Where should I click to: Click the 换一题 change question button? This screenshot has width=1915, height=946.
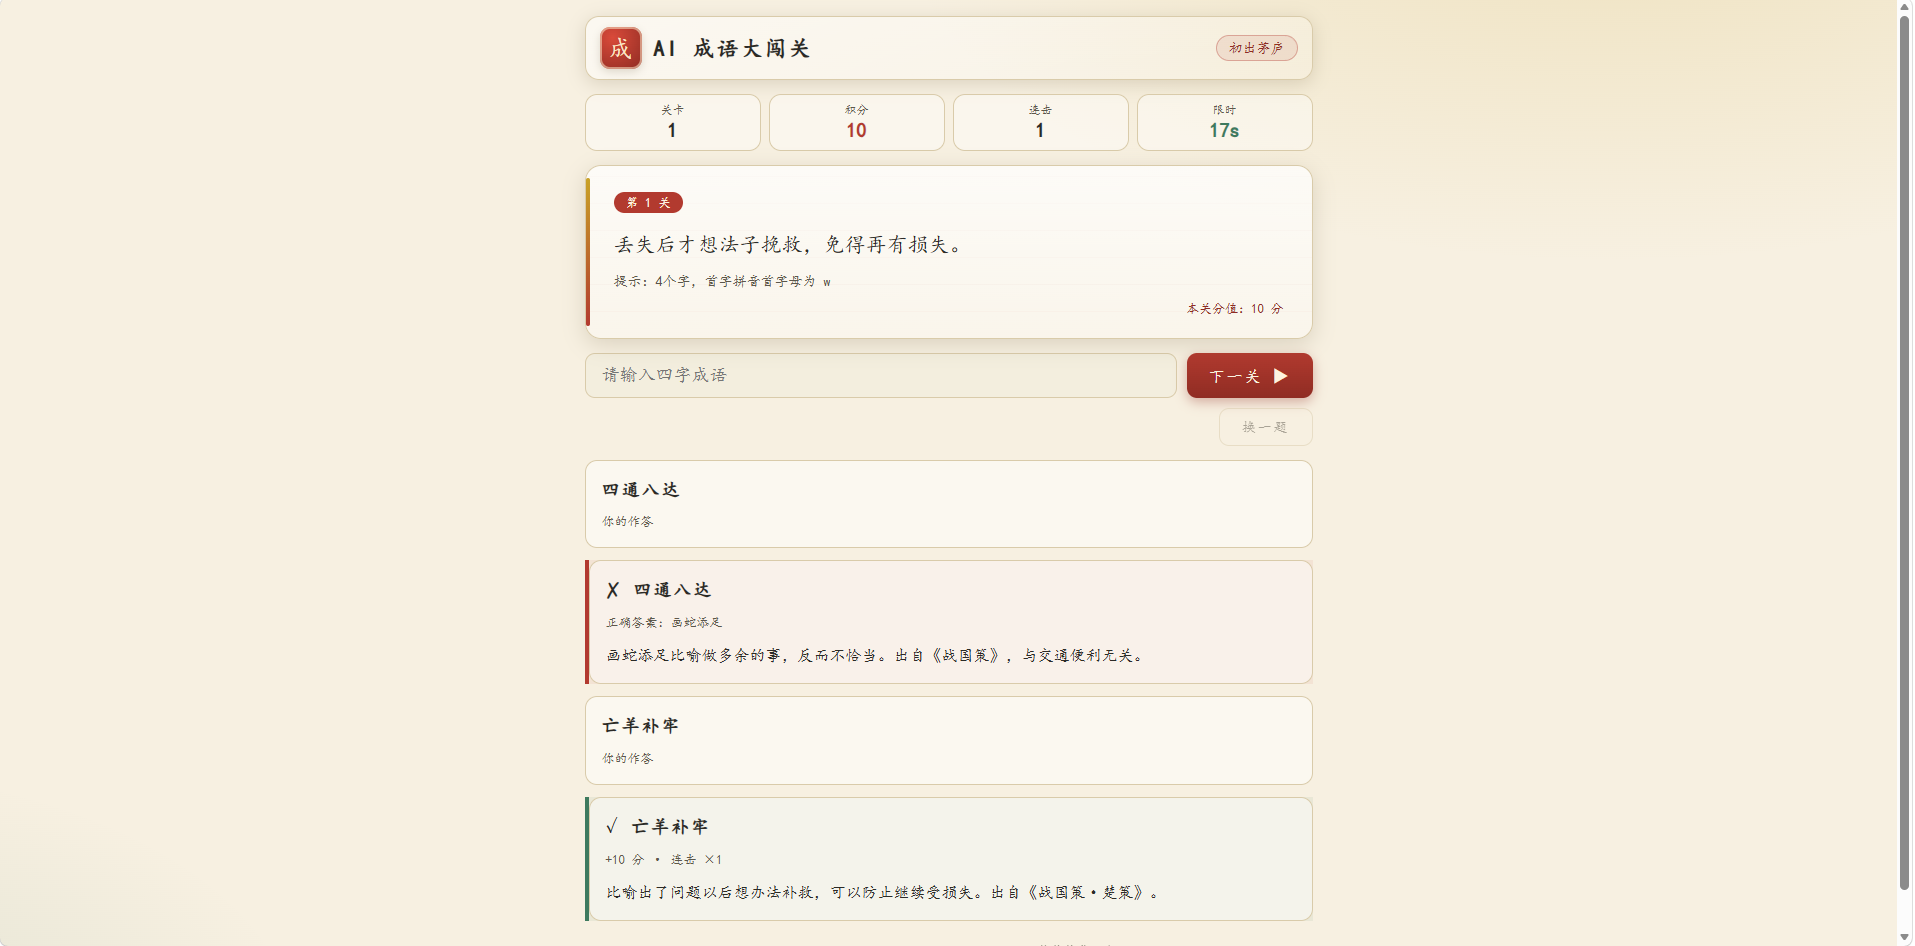[1265, 427]
